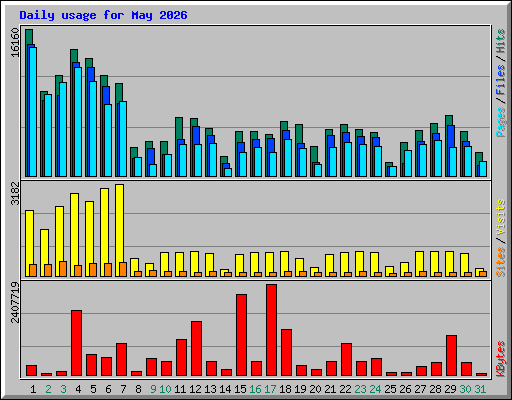Click the Pages legend label
Viewport: 512px width, 400px height.
[x=501, y=122]
